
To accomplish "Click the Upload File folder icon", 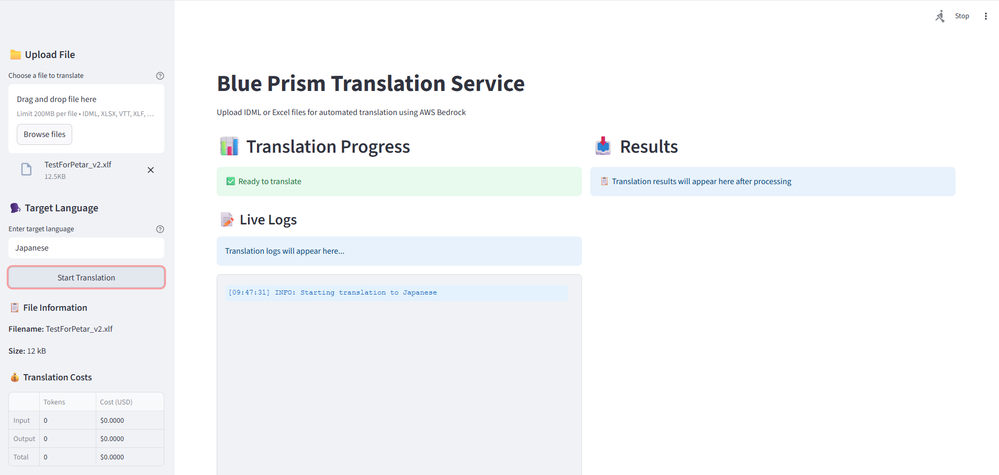I will (x=15, y=55).
